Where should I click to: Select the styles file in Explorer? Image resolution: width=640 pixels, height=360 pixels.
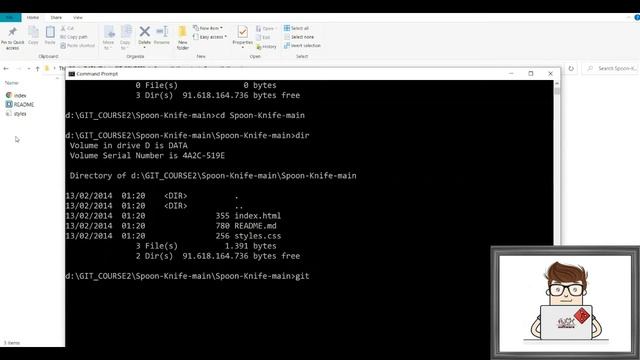tap(16, 114)
